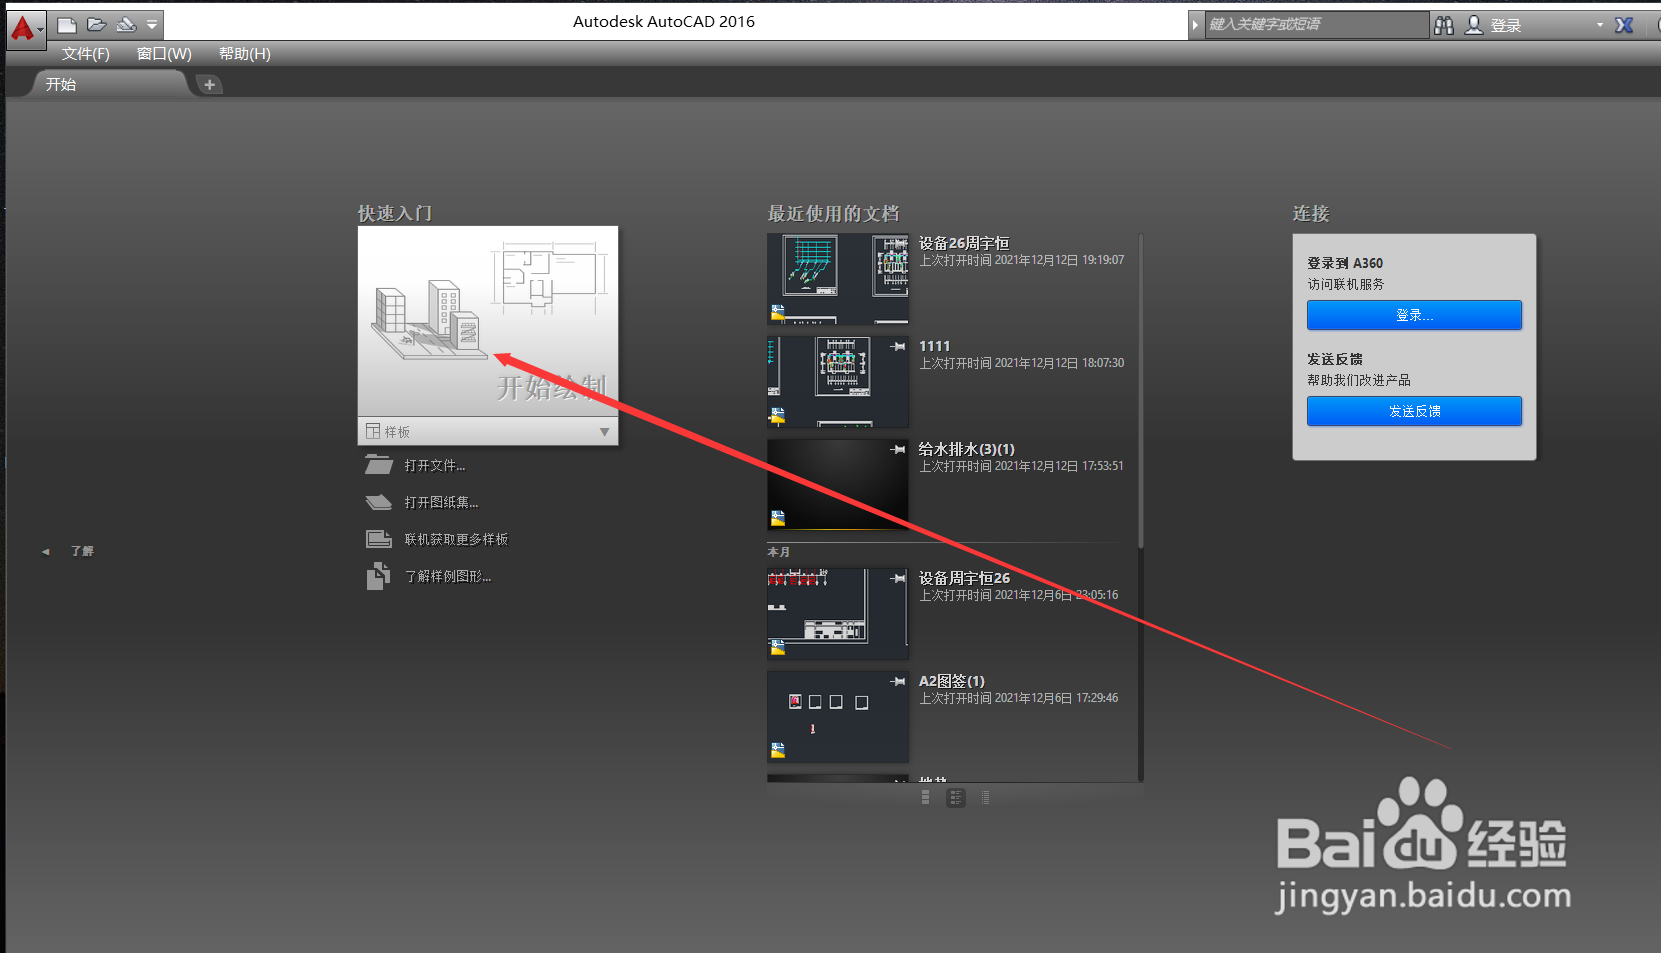Add a new drawing tab with the plus button

pyautogui.click(x=209, y=85)
